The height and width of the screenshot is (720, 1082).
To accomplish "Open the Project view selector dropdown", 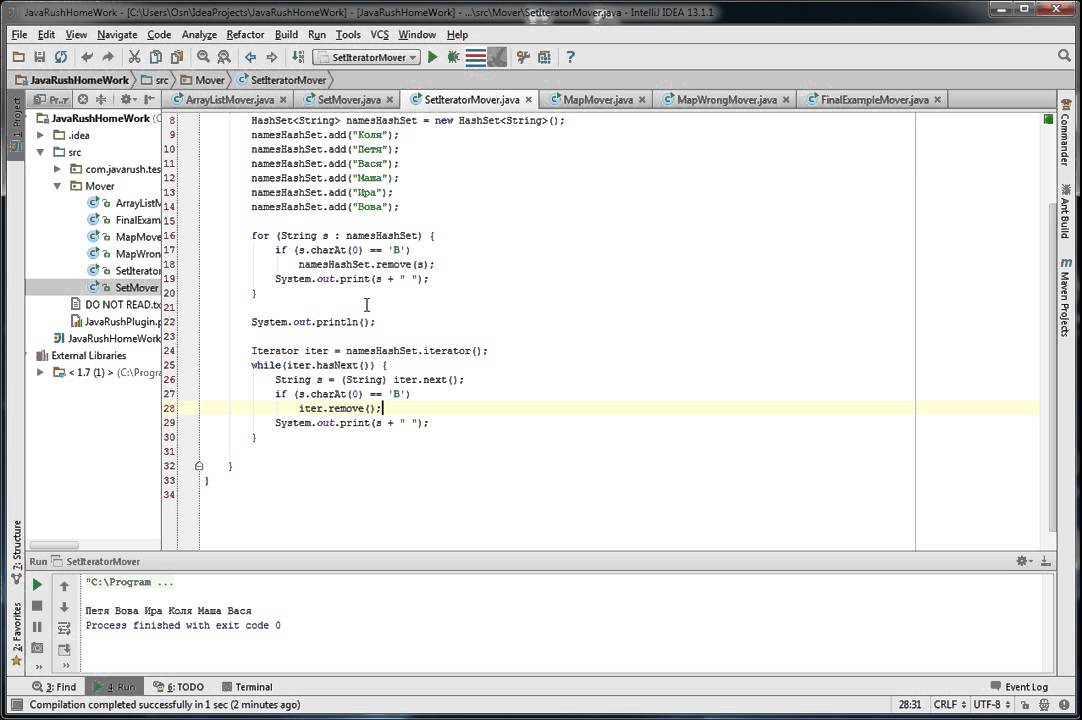I will (51, 99).
